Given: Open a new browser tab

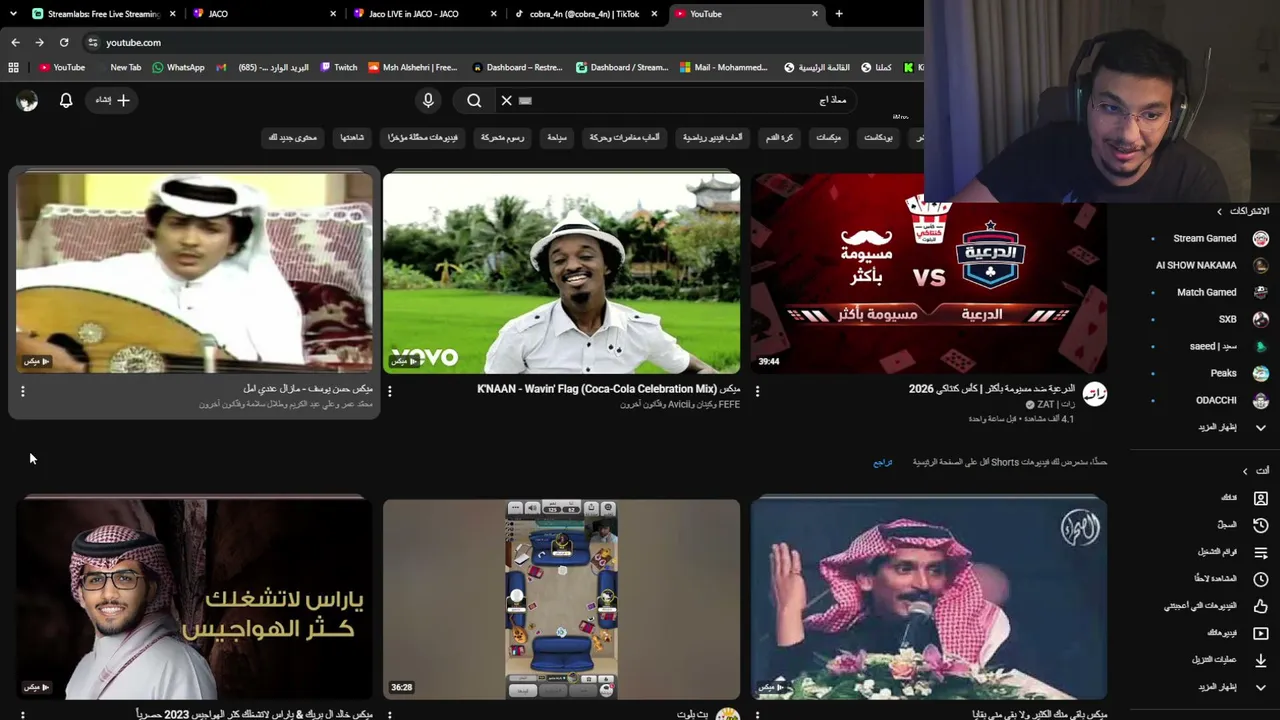Looking at the screenshot, I should [839, 14].
